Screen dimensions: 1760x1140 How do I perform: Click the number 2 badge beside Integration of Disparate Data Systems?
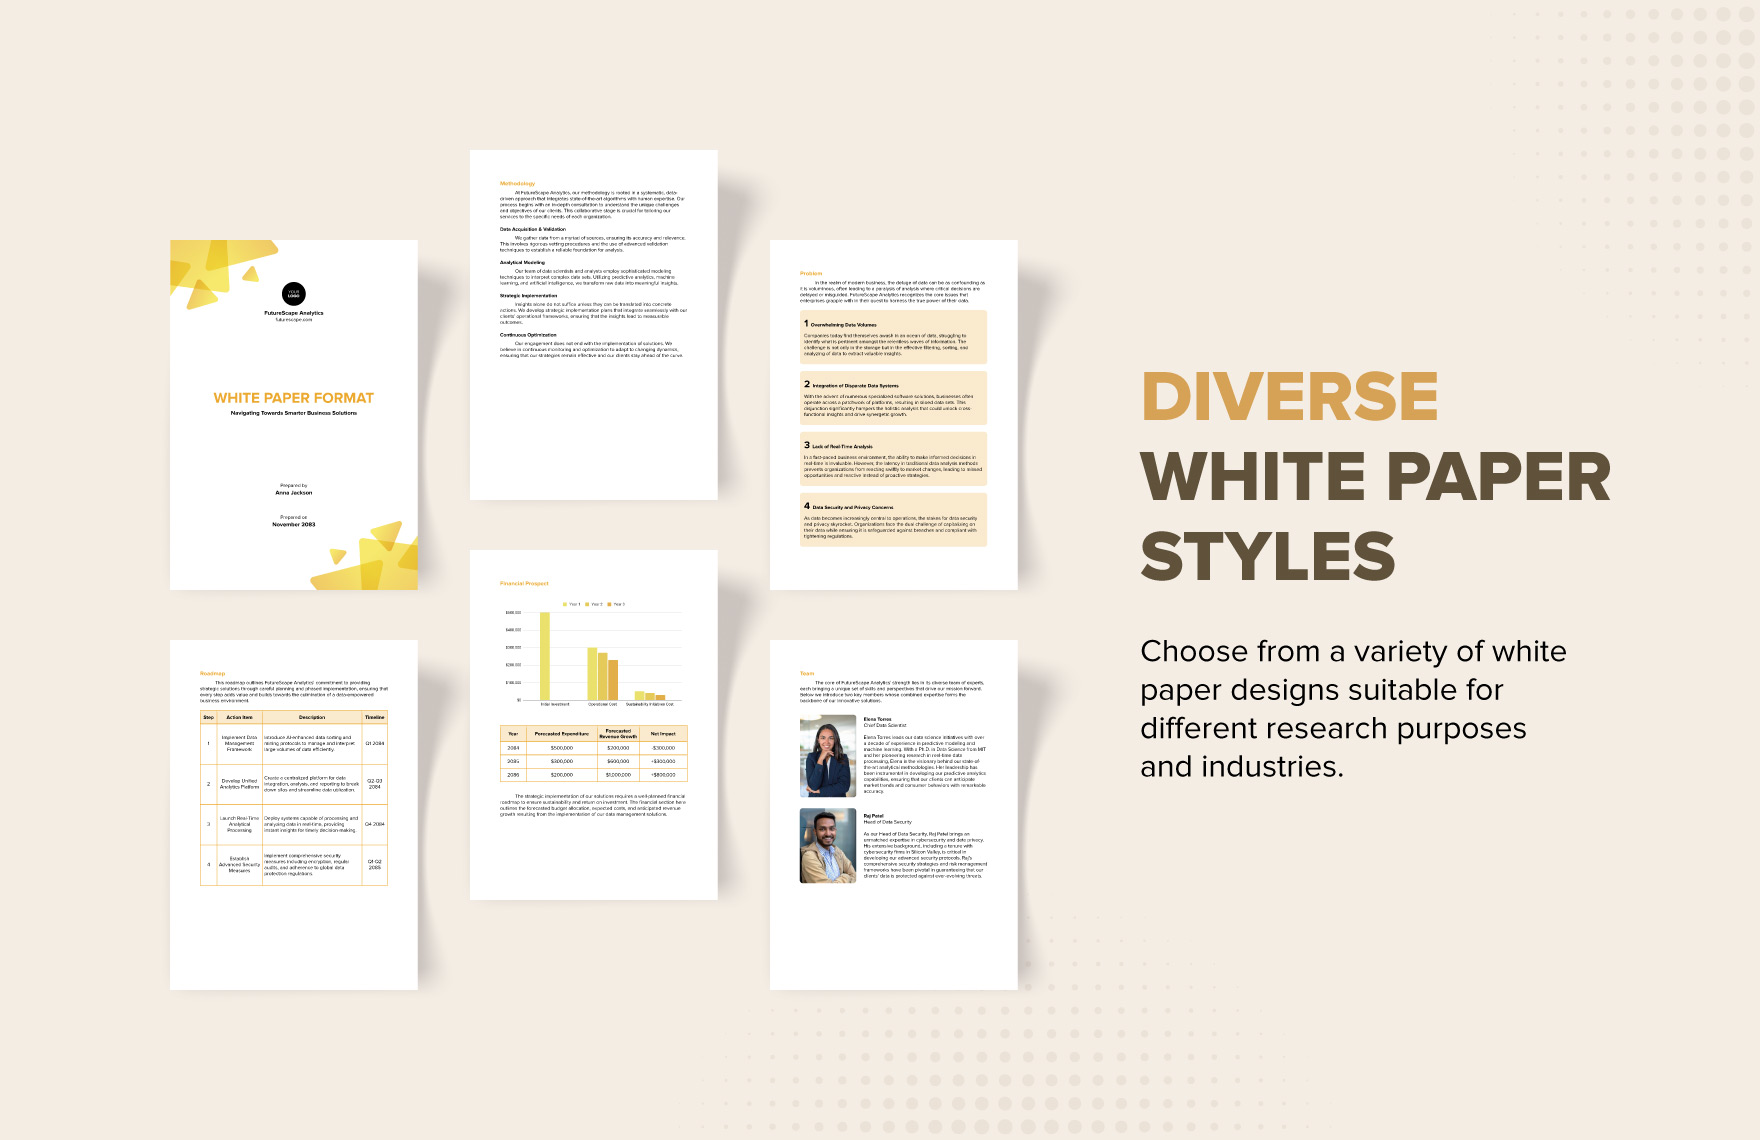(x=806, y=384)
